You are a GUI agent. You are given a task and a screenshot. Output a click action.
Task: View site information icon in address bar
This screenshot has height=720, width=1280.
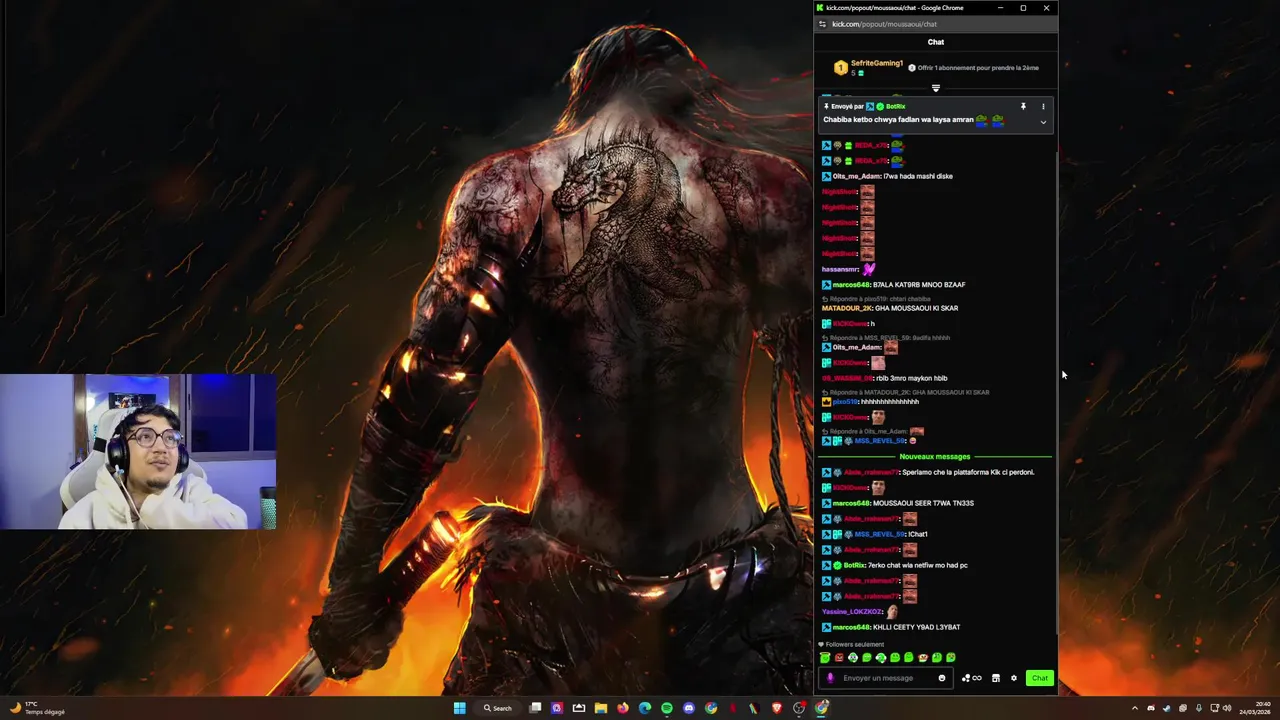[822, 24]
